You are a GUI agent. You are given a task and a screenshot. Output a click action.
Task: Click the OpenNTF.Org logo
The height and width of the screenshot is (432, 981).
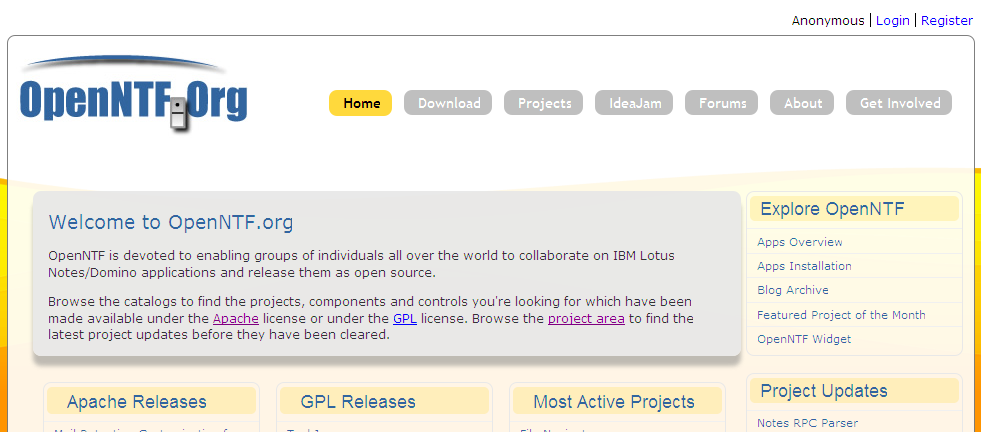pyautogui.click(x=133, y=94)
